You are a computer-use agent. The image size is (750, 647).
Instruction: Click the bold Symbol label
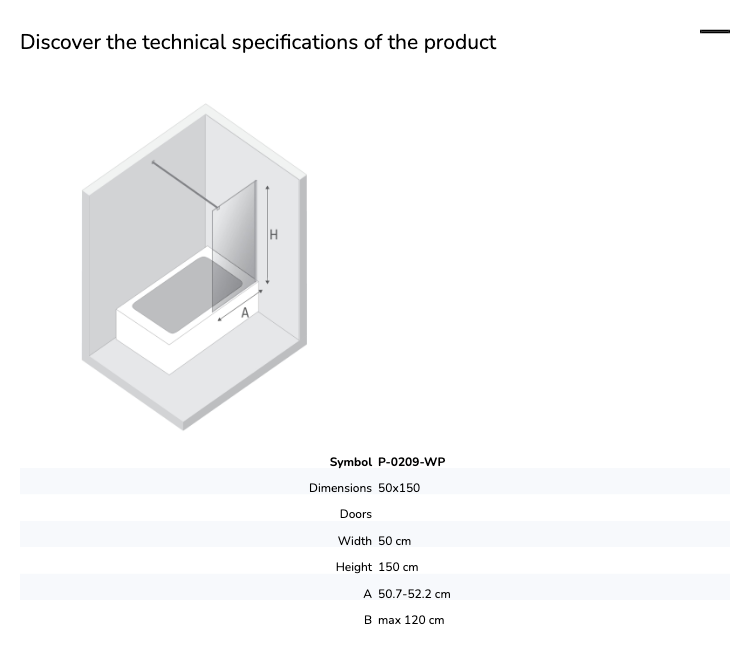click(350, 462)
